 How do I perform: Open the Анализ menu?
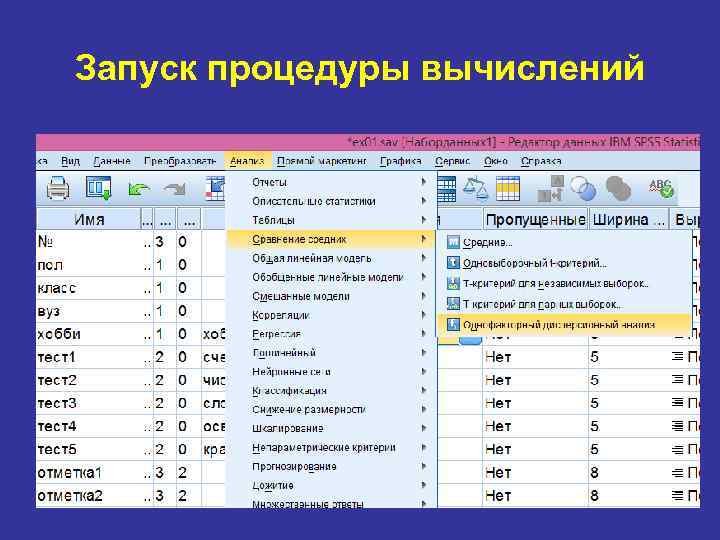[247, 161]
